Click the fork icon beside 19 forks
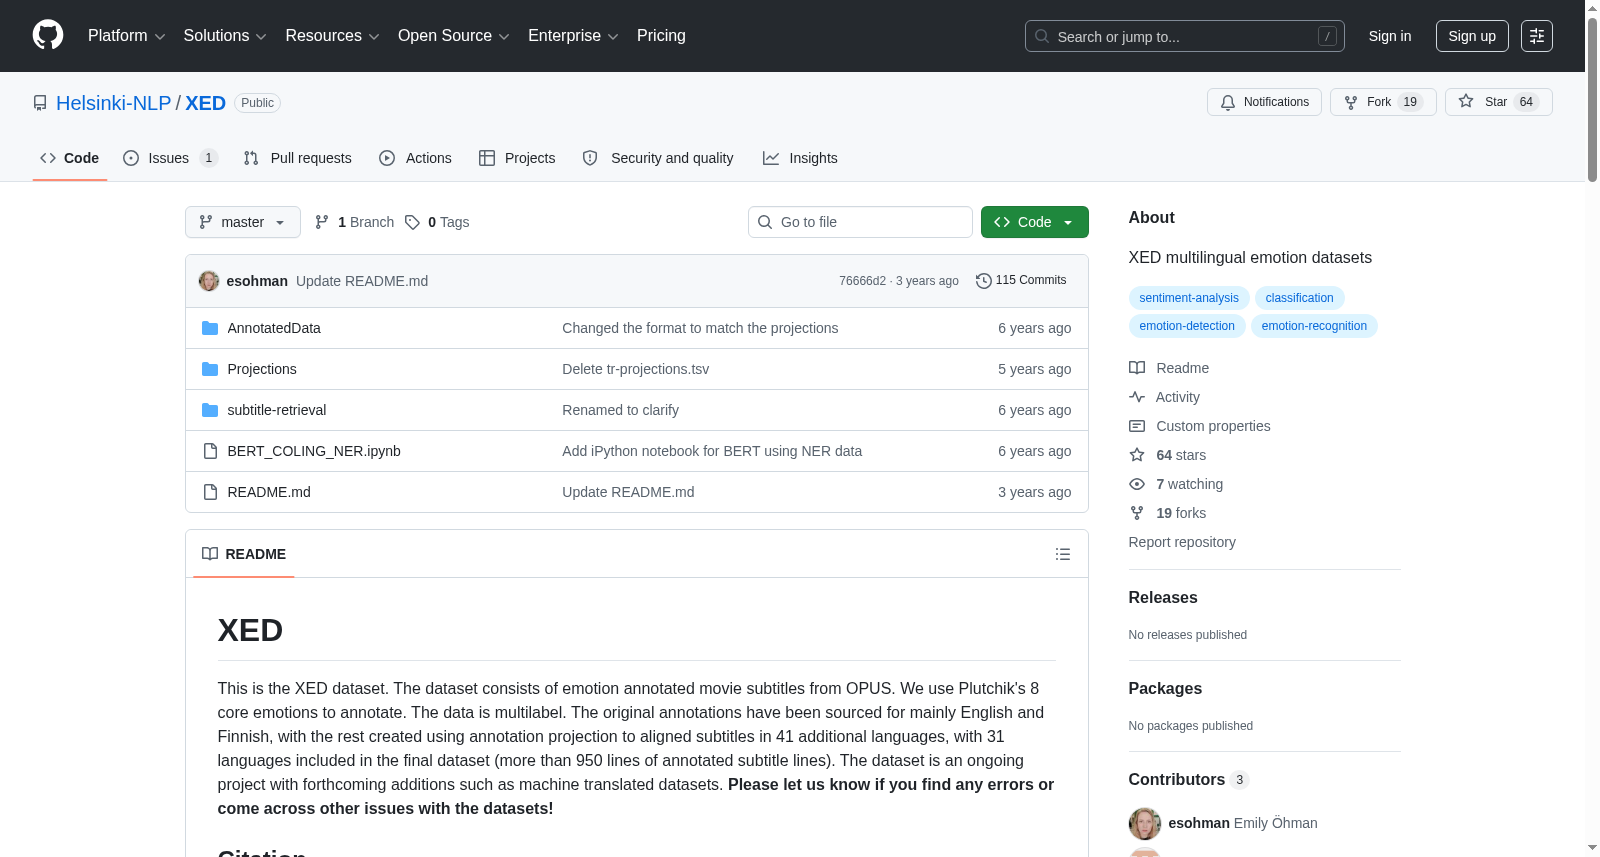The width and height of the screenshot is (1600, 857). [x=1137, y=513]
